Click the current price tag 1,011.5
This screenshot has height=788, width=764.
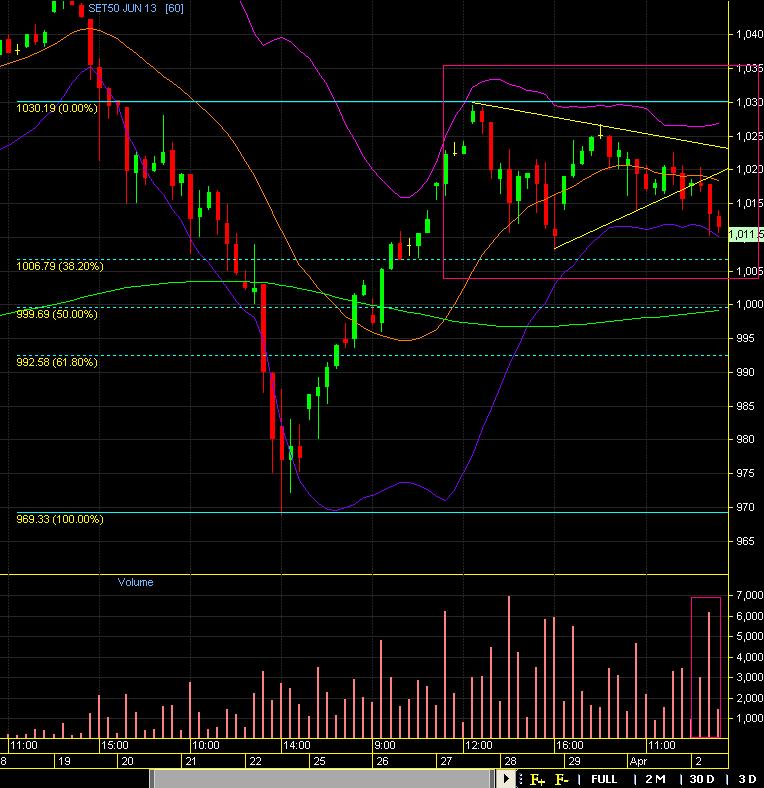coord(746,235)
